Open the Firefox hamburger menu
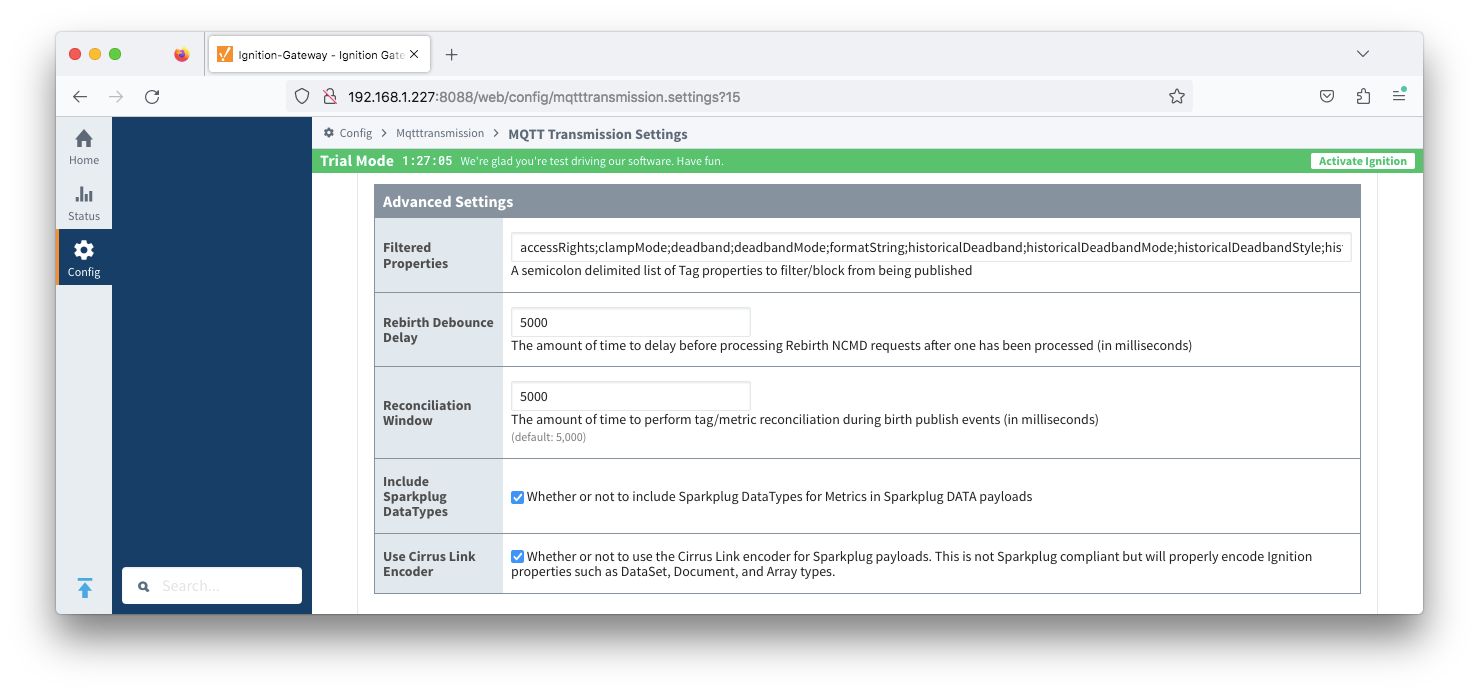Image resolution: width=1479 pixels, height=694 pixels. [x=1399, y=96]
